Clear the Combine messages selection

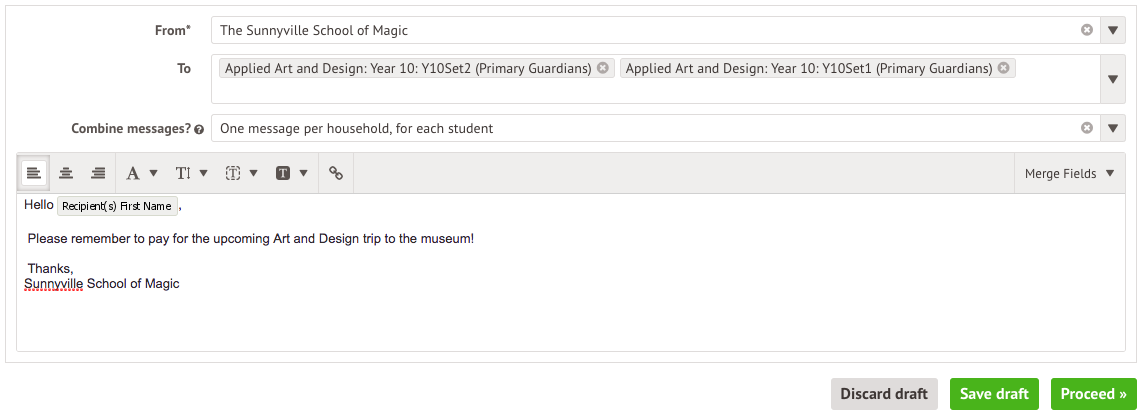1086,128
